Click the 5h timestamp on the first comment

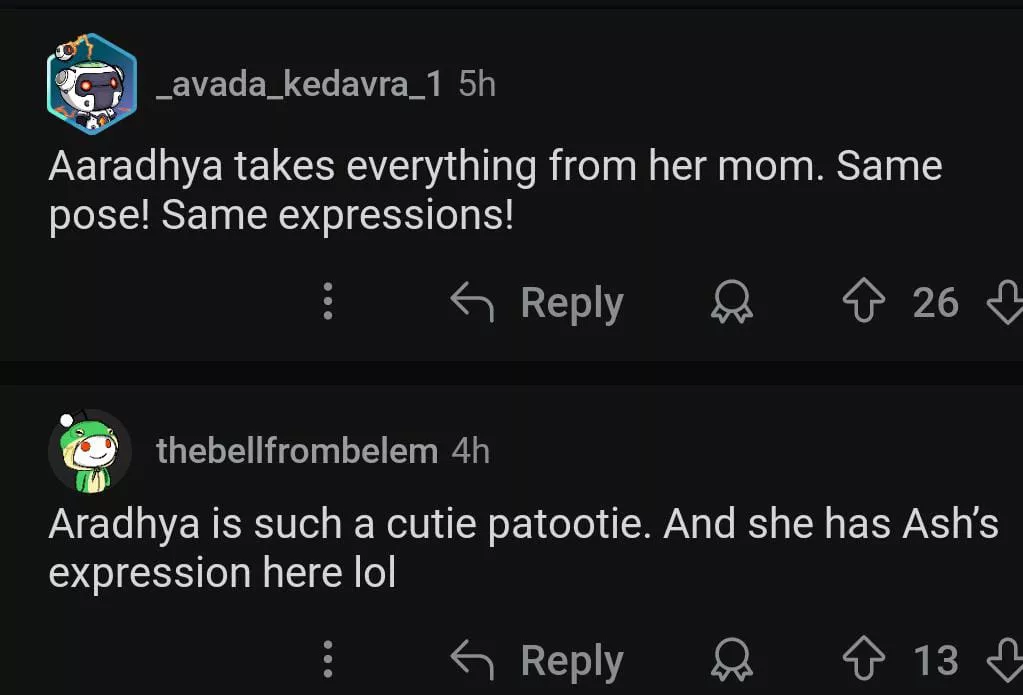[x=477, y=85]
